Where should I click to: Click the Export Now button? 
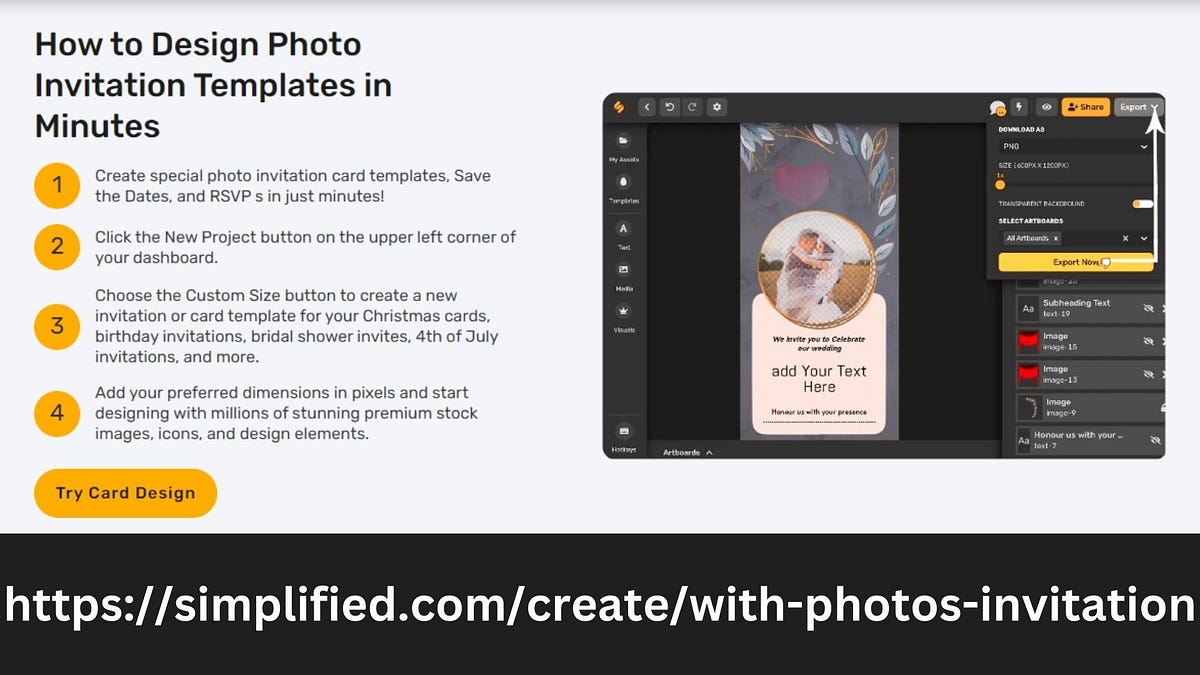pyautogui.click(x=1075, y=262)
